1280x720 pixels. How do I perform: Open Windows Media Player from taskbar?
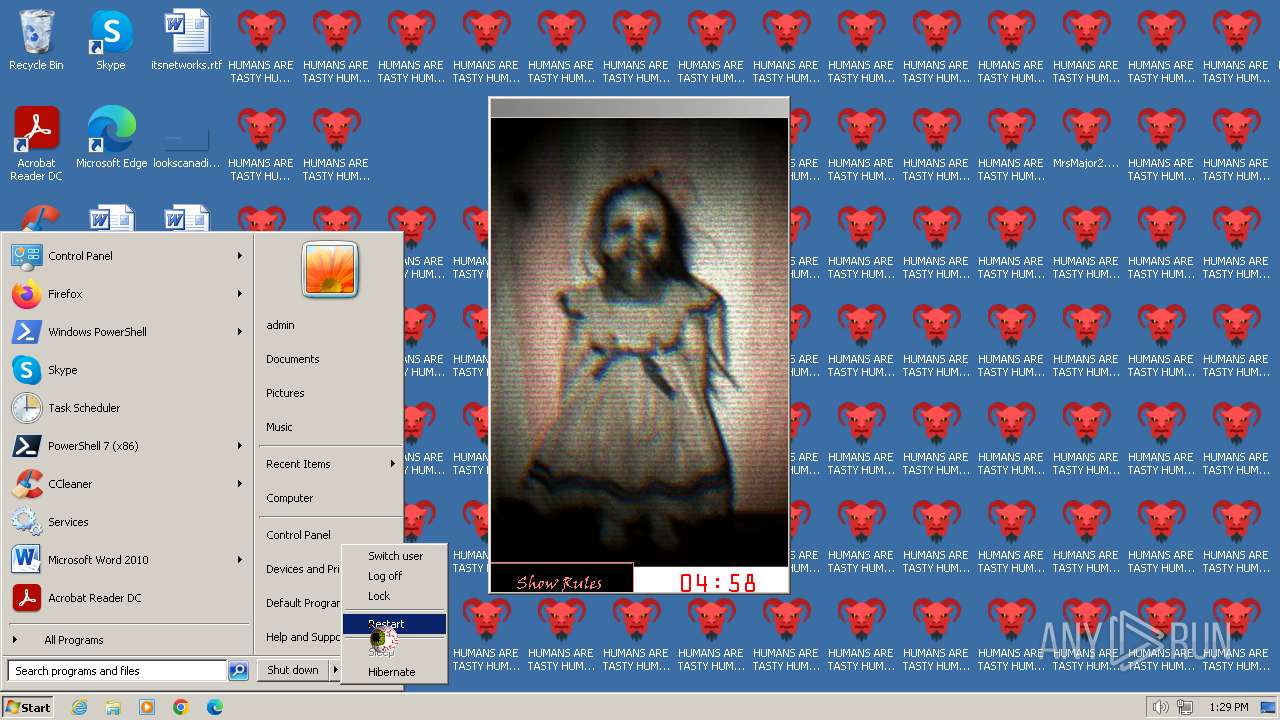147,707
